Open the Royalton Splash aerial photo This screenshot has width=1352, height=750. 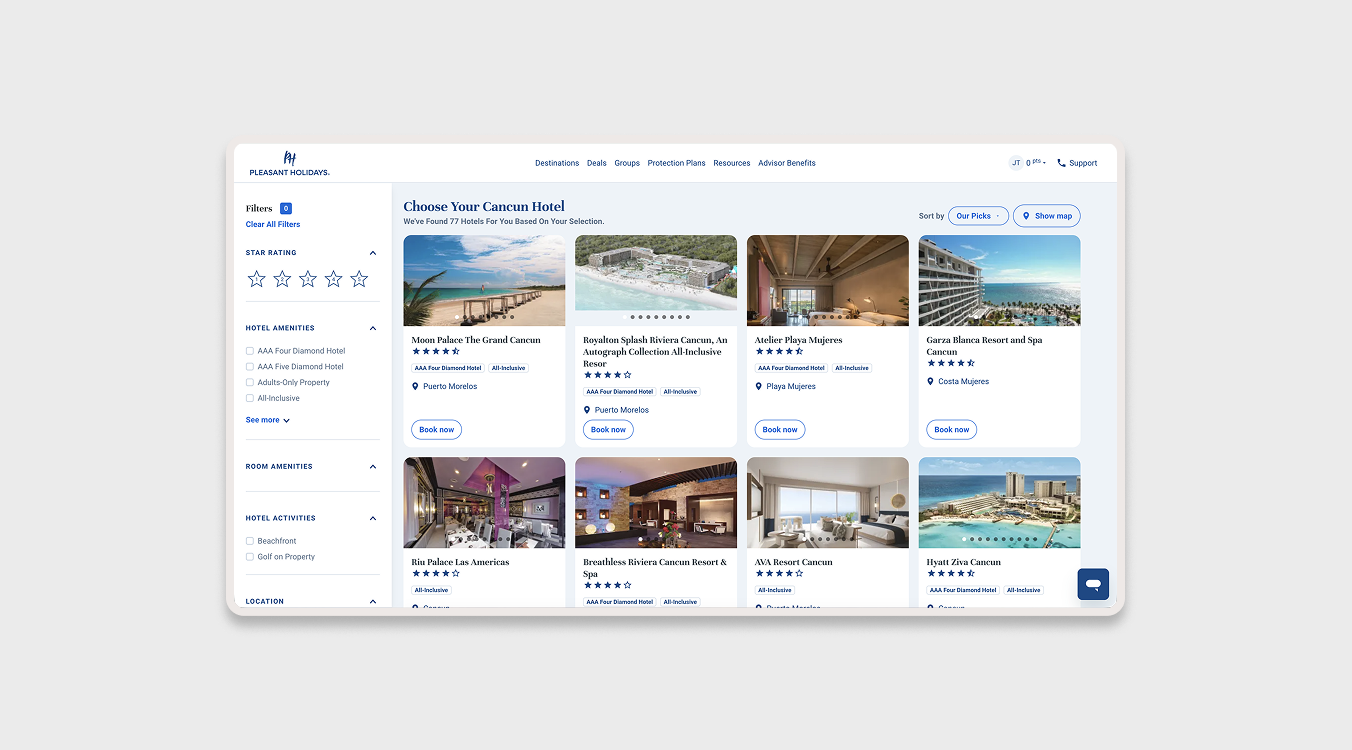656,280
